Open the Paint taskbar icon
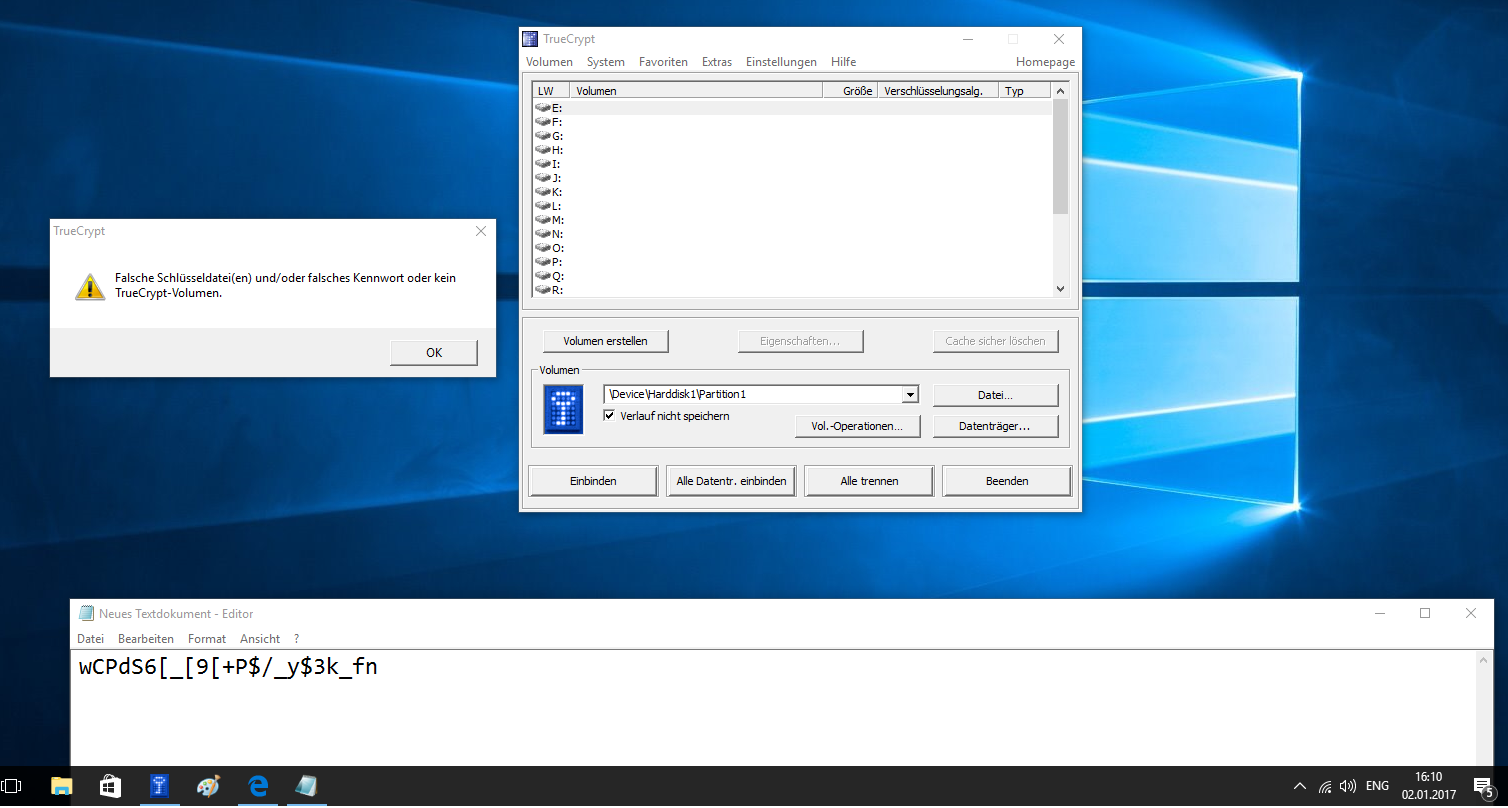The image size is (1508, 808). tap(208, 787)
